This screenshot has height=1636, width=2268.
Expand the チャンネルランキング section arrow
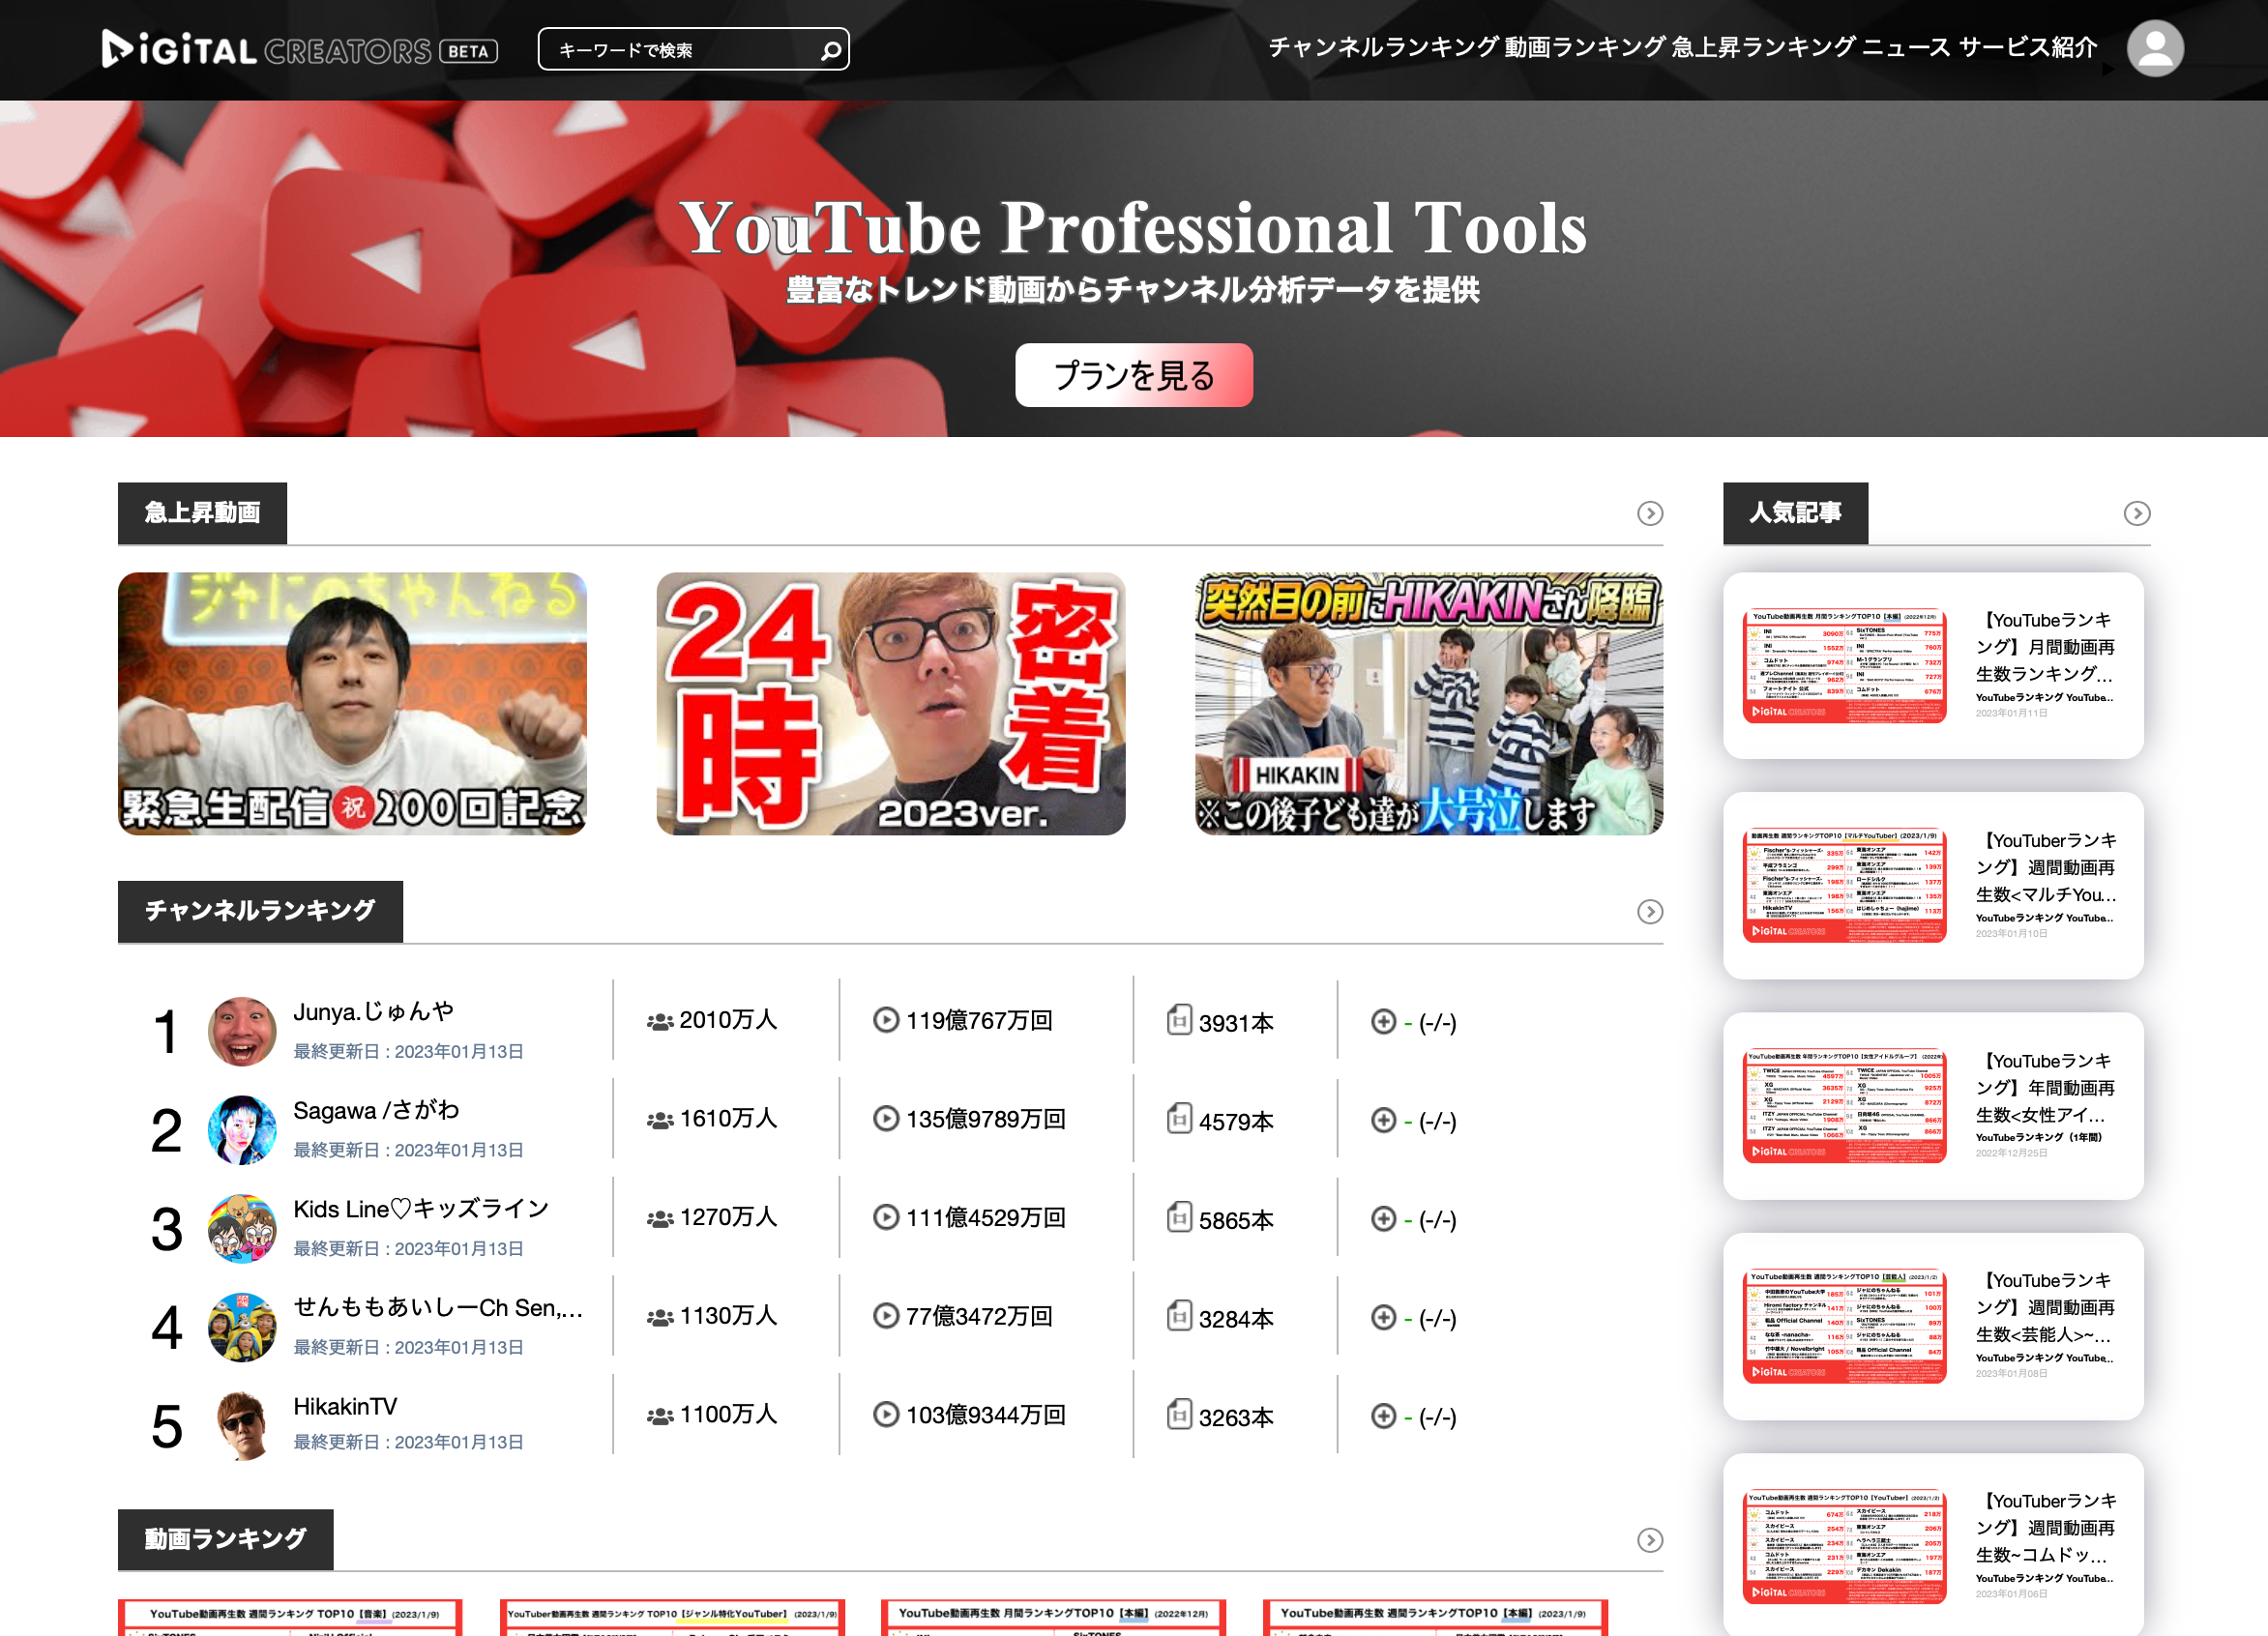pos(1649,912)
